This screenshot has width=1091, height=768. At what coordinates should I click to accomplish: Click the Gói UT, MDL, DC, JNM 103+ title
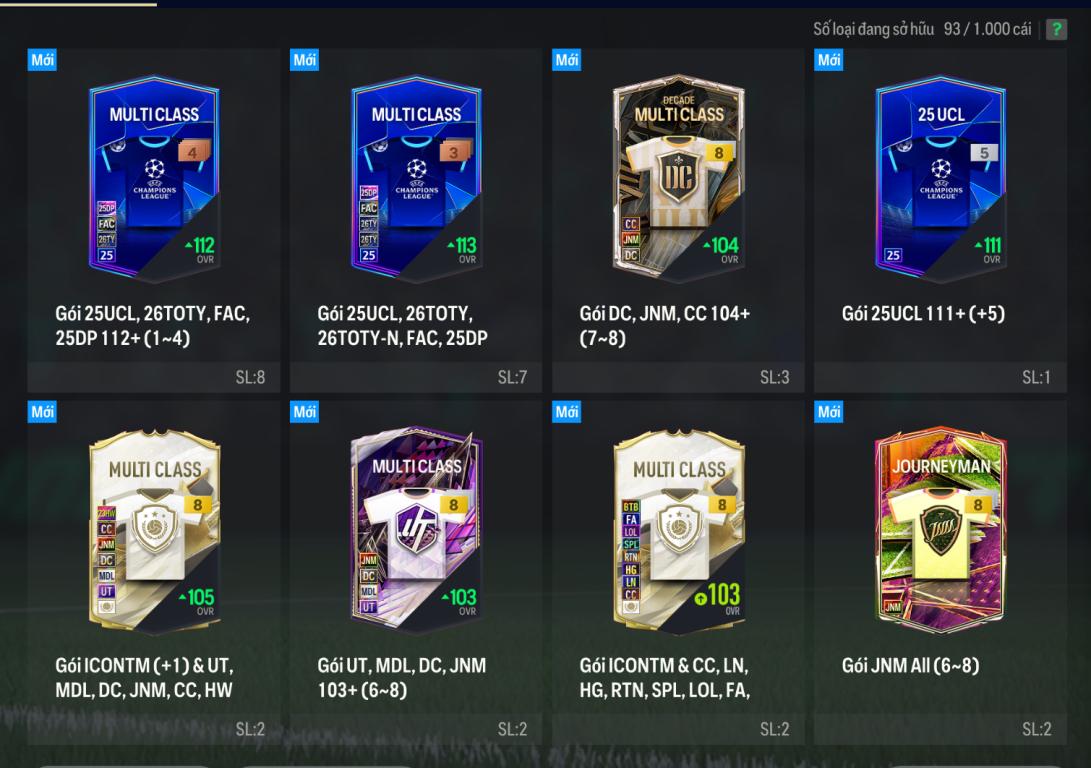(401, 678)
